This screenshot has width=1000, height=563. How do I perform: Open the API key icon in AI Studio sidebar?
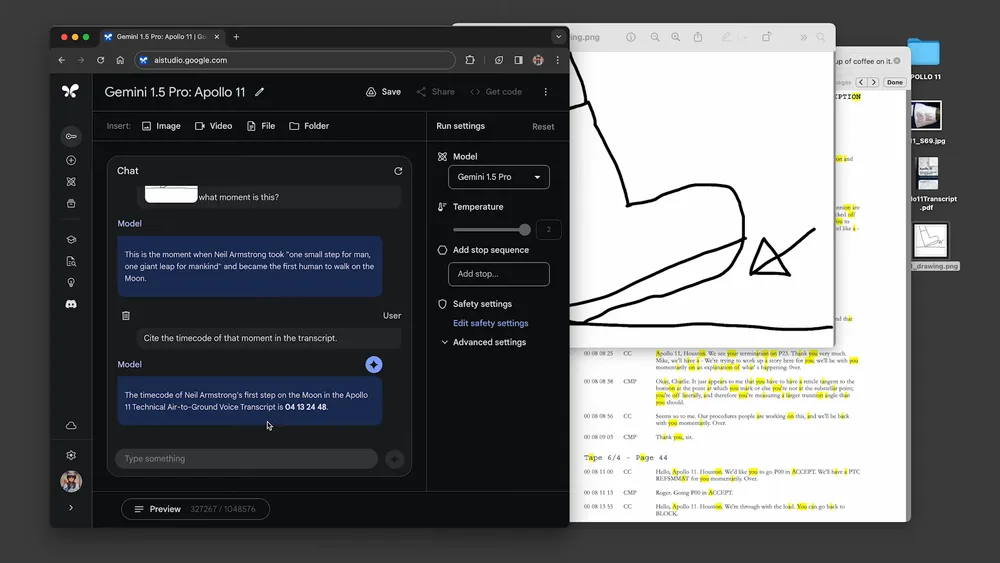71,136
